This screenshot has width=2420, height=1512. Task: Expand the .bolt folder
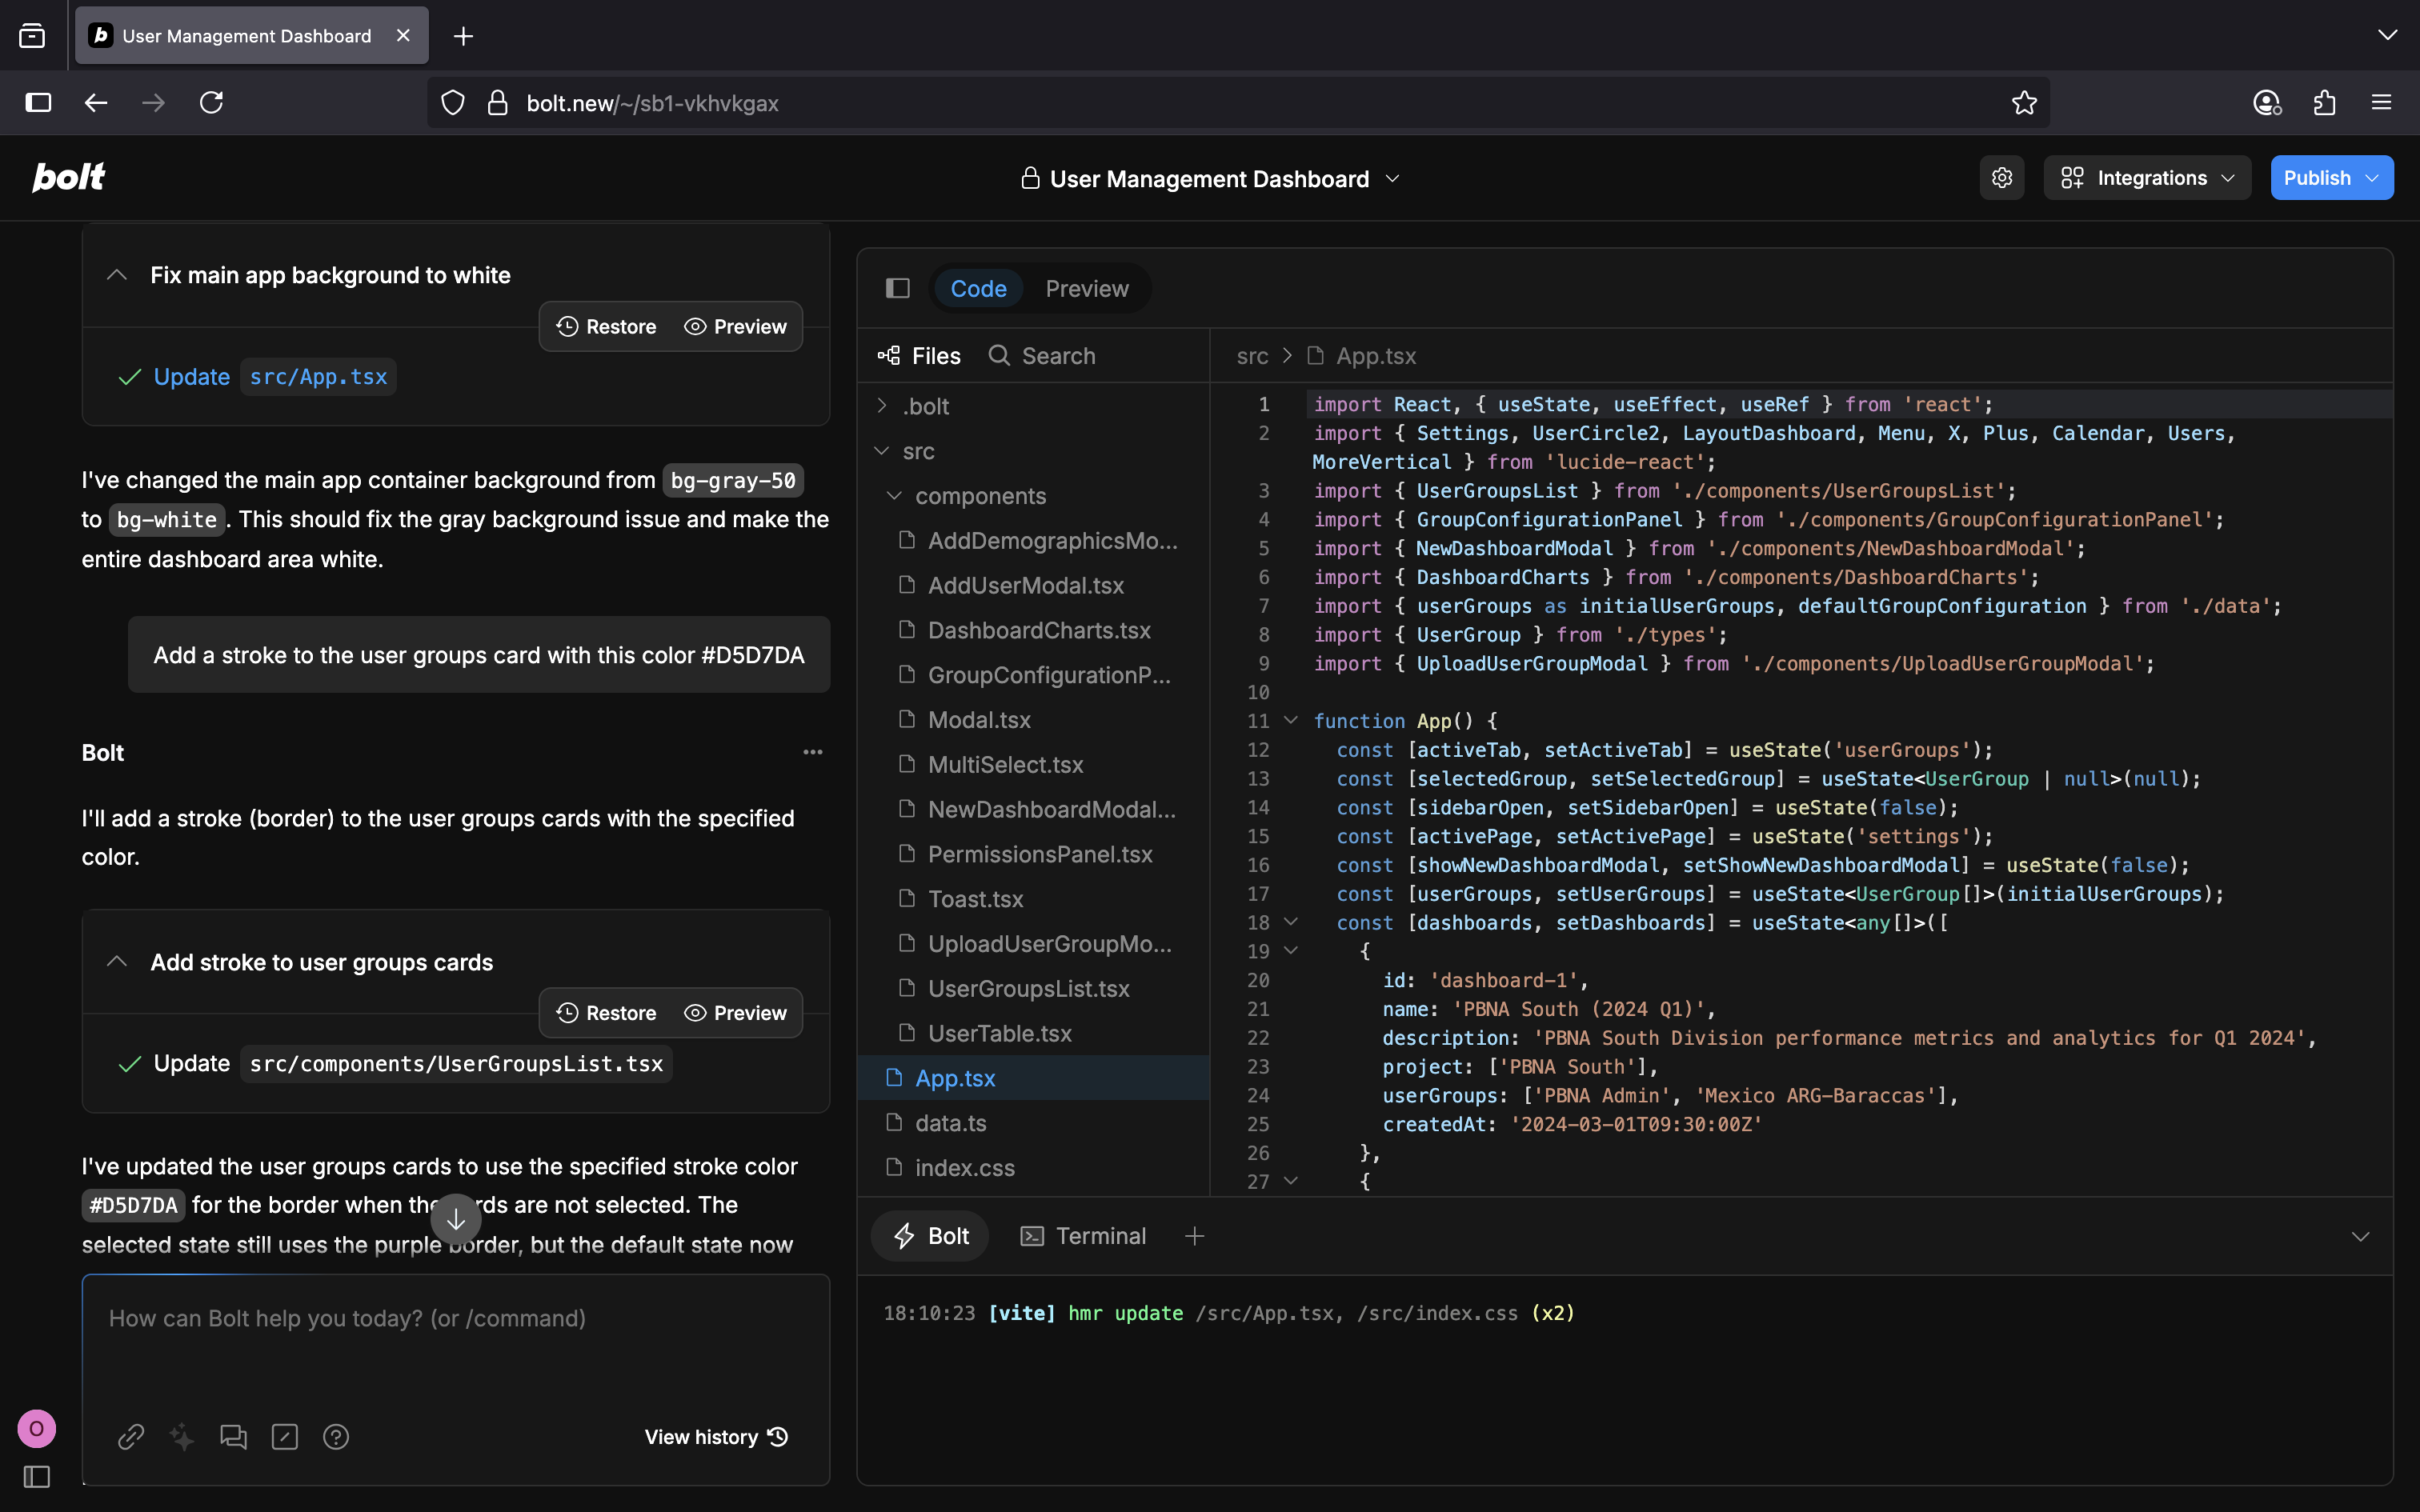(926, 406)
